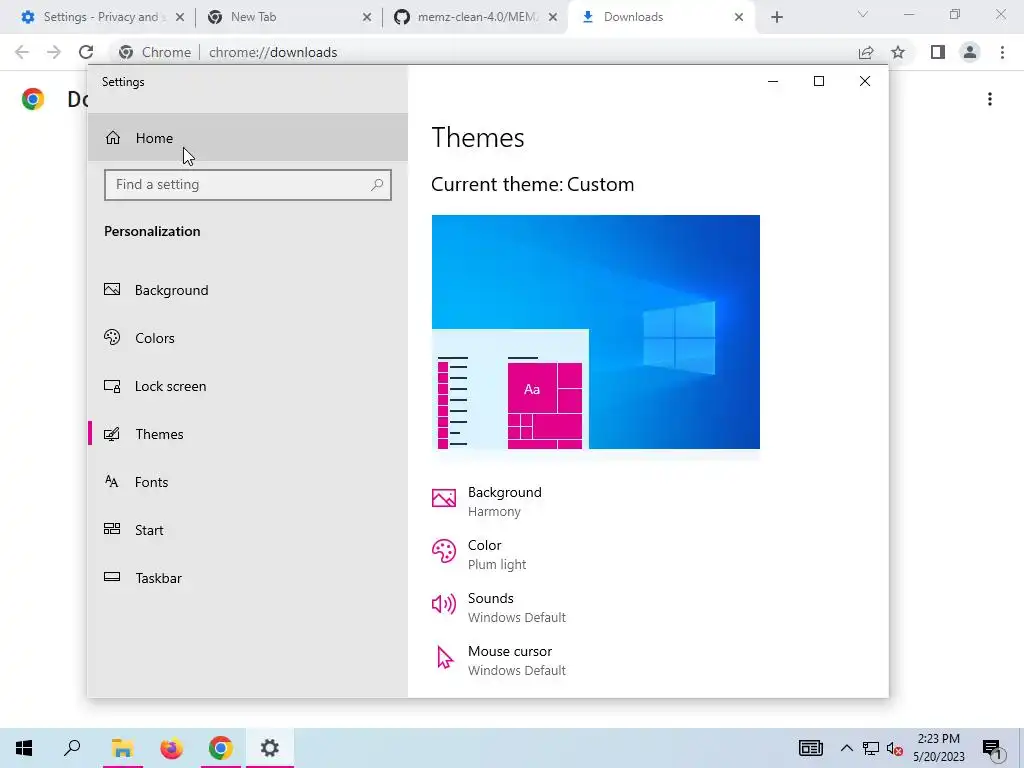
Task: Click the current theme preview image
Action: click(x=596, y=332)
